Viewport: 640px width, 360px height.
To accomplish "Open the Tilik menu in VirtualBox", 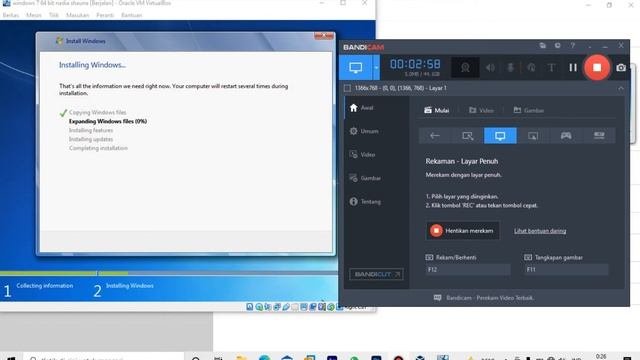I will pyautogui.click(x=54, y=15).
